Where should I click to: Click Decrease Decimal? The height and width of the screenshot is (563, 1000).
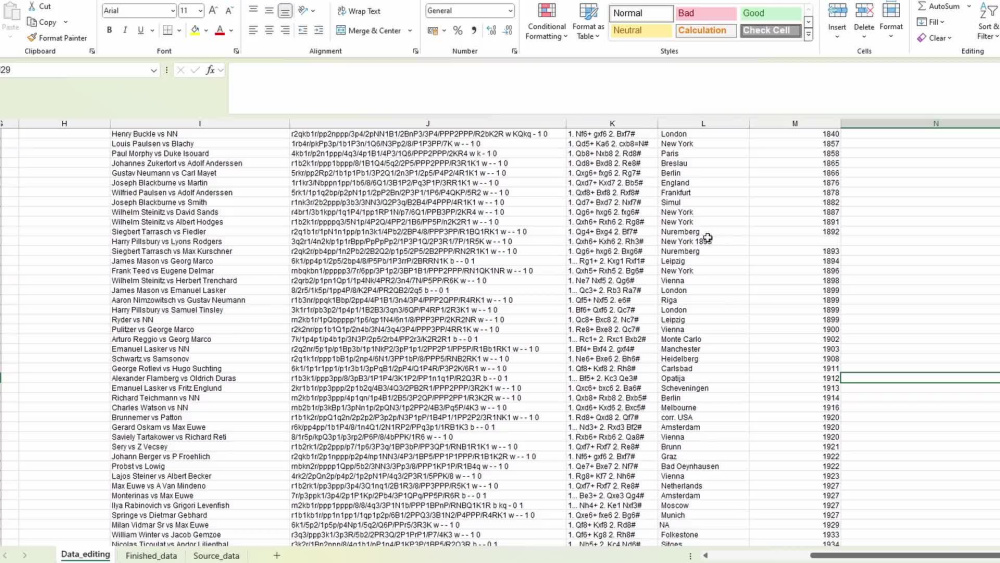point(508,31)
